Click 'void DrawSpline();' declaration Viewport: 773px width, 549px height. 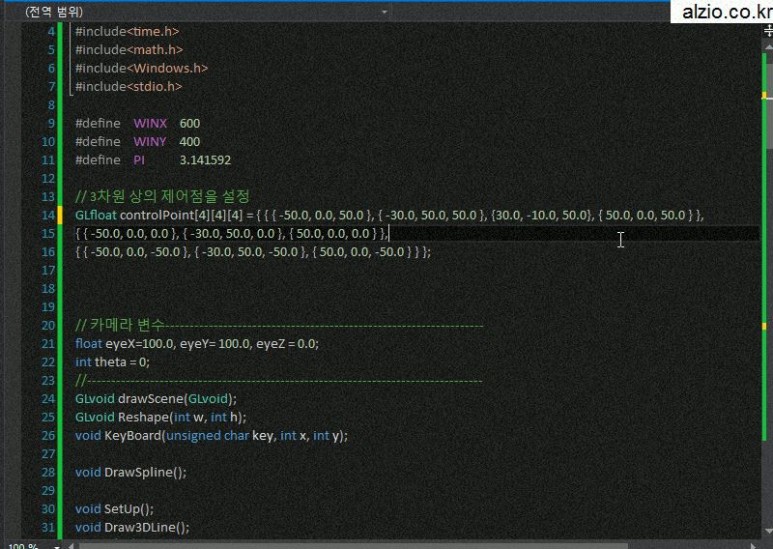click(x=131, y=472)
